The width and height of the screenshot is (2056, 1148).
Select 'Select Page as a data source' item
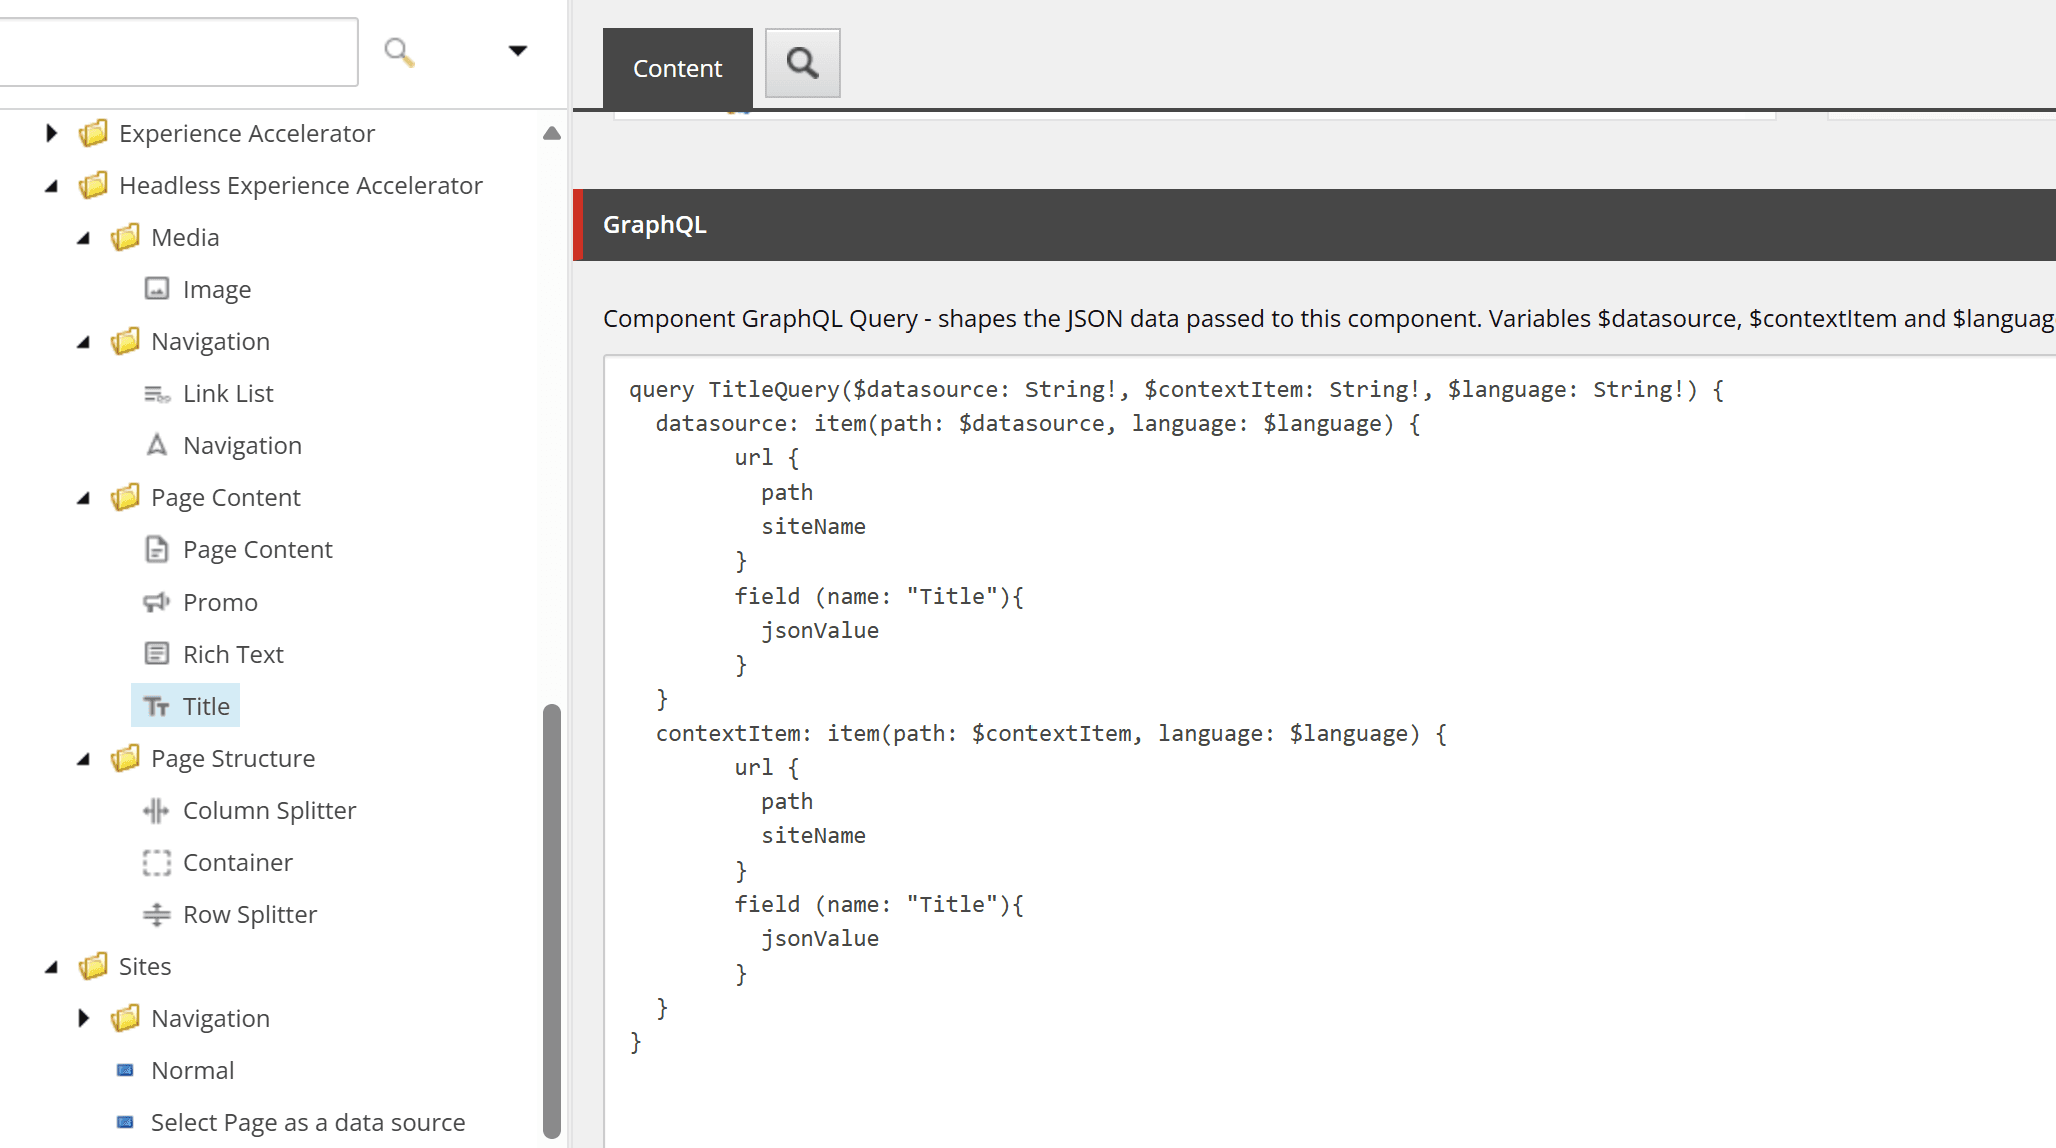(307, 1122)
